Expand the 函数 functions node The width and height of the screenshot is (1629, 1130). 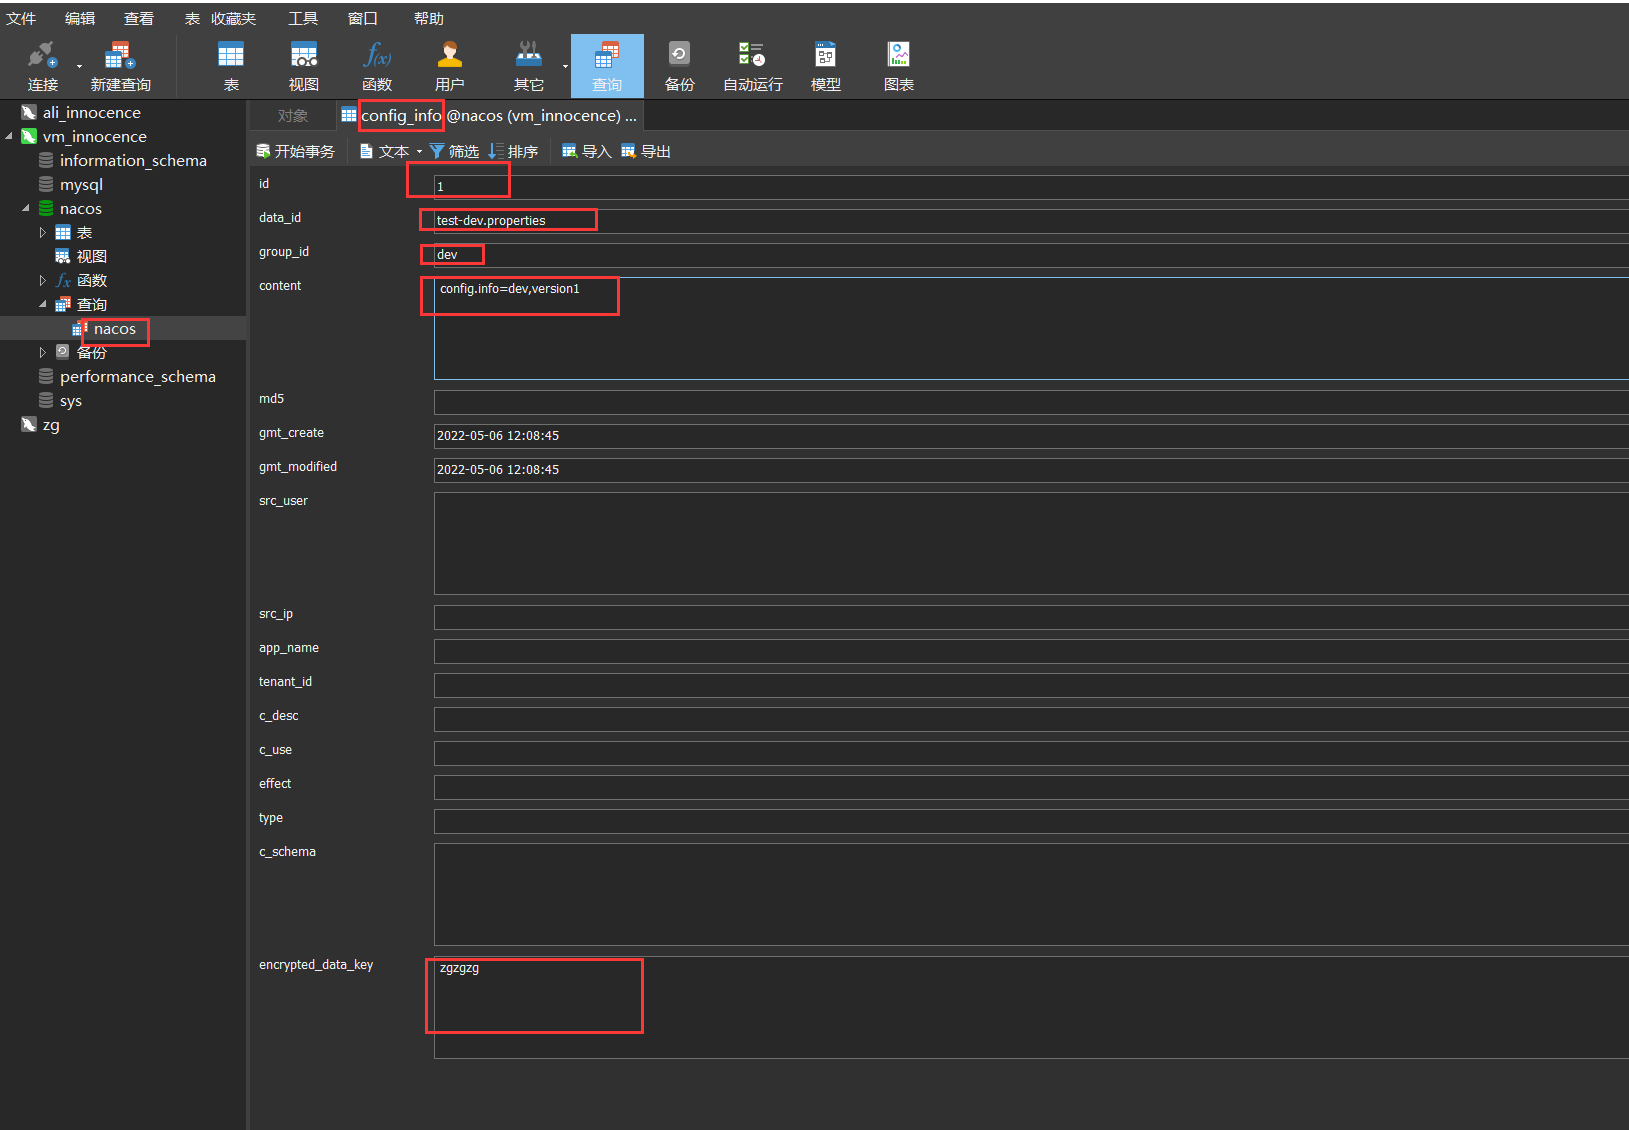[43, 280]
